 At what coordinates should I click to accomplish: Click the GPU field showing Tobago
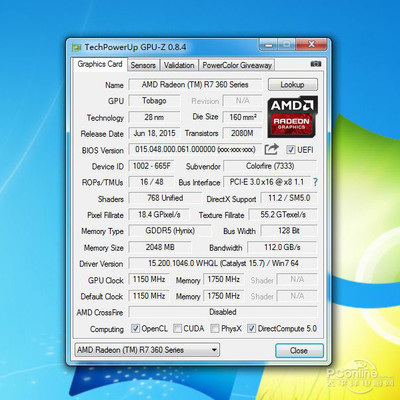point(154,101)
